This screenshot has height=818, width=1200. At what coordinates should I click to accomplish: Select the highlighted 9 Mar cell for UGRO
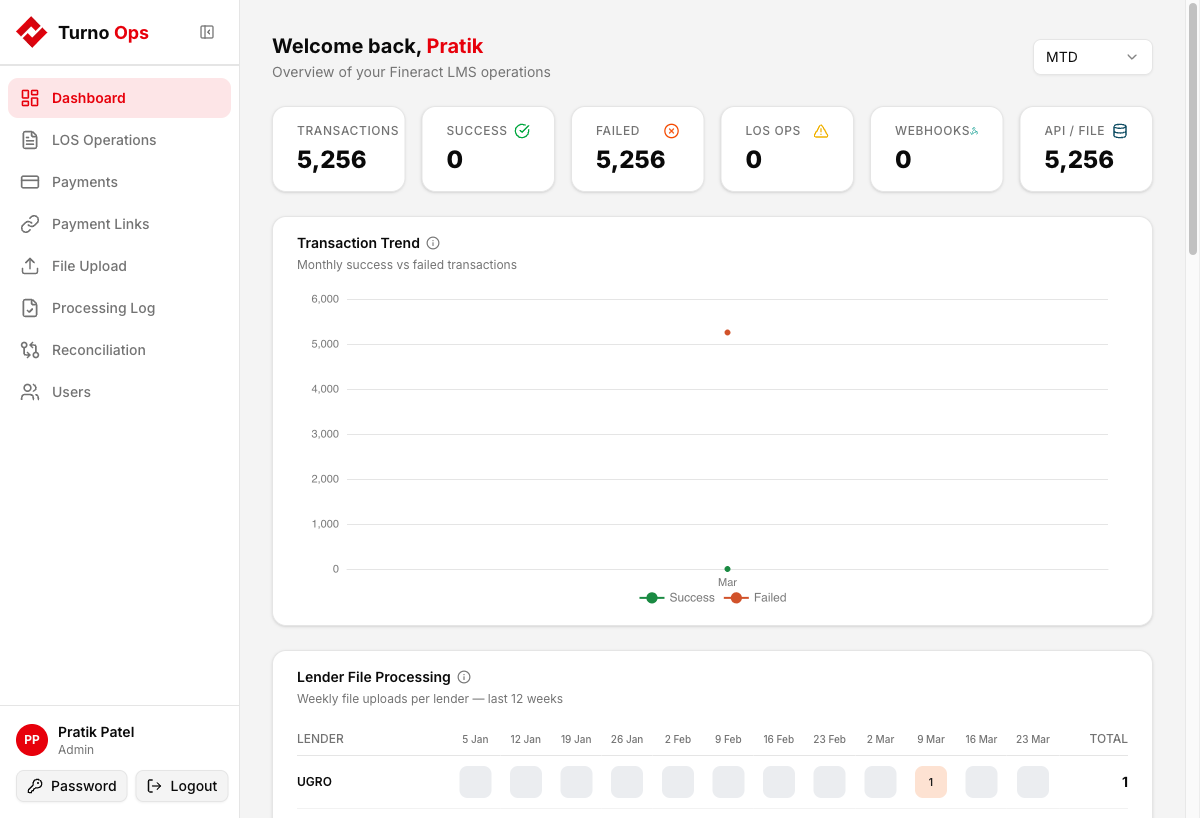pos(930,782)
